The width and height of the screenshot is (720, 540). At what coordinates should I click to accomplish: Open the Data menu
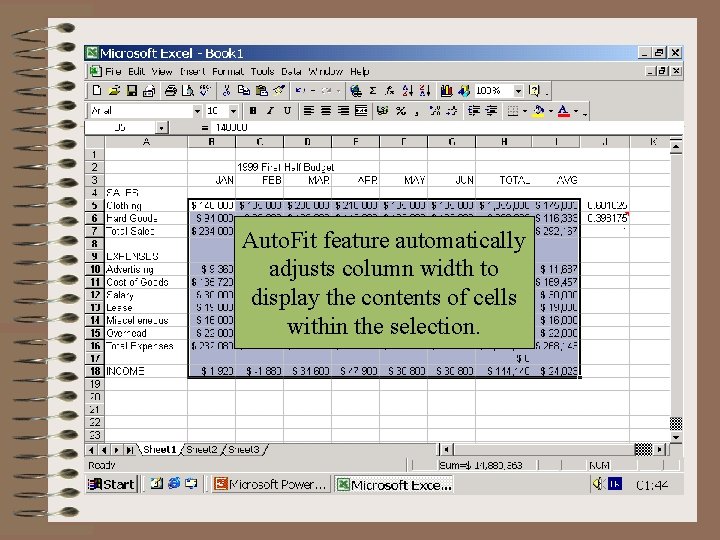coord(291,72)
